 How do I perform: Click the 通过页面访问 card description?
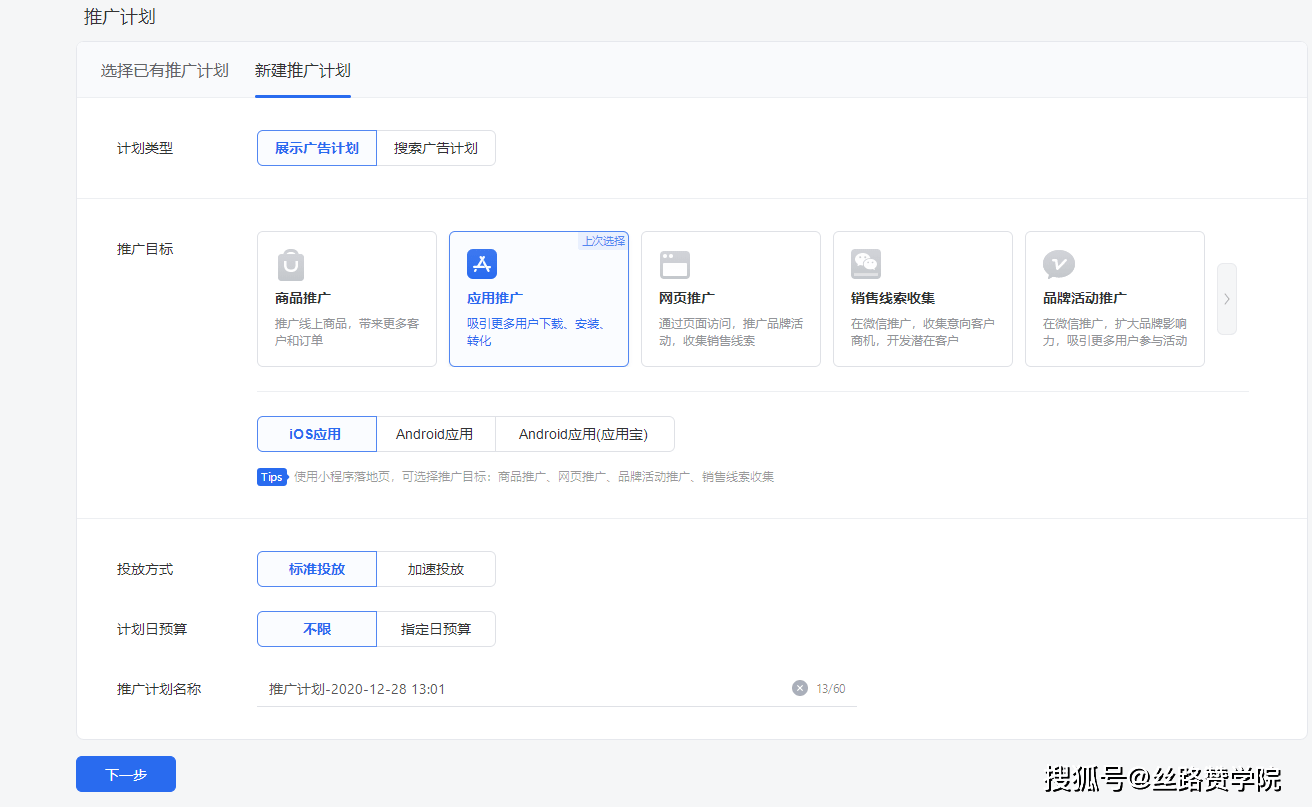[x=731, y=332]
